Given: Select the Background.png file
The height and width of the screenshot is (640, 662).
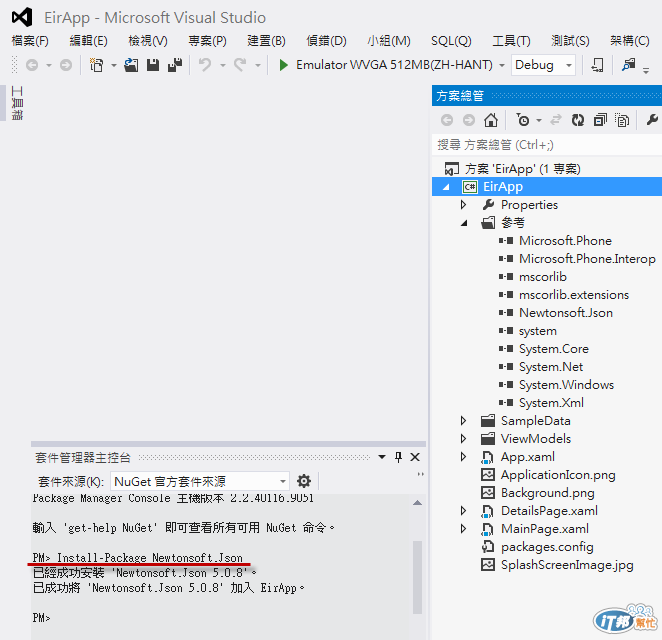Looking at the screenshot, I should click(x=548, y=493).
